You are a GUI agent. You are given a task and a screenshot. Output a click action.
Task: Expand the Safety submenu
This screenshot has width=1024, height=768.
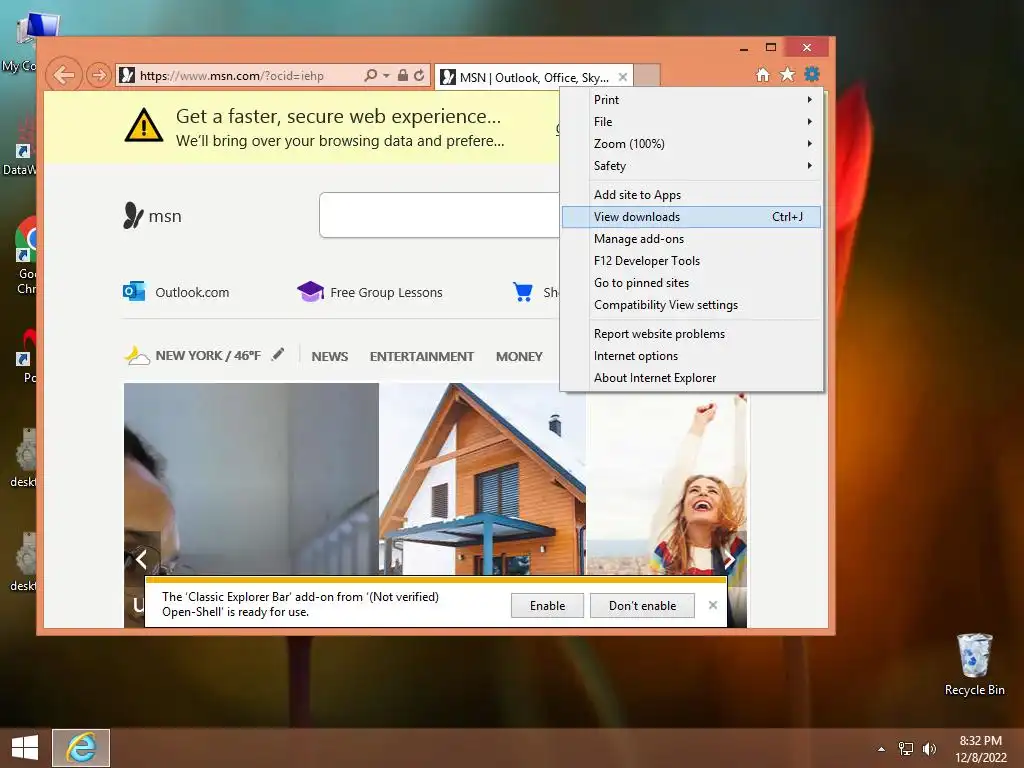(x=691, y=166)
